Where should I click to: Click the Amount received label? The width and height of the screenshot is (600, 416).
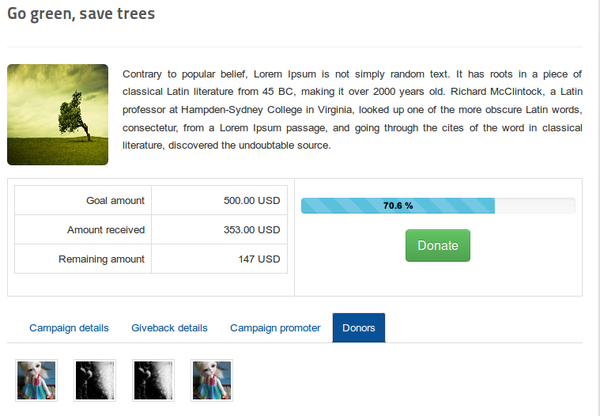(106, 230)
